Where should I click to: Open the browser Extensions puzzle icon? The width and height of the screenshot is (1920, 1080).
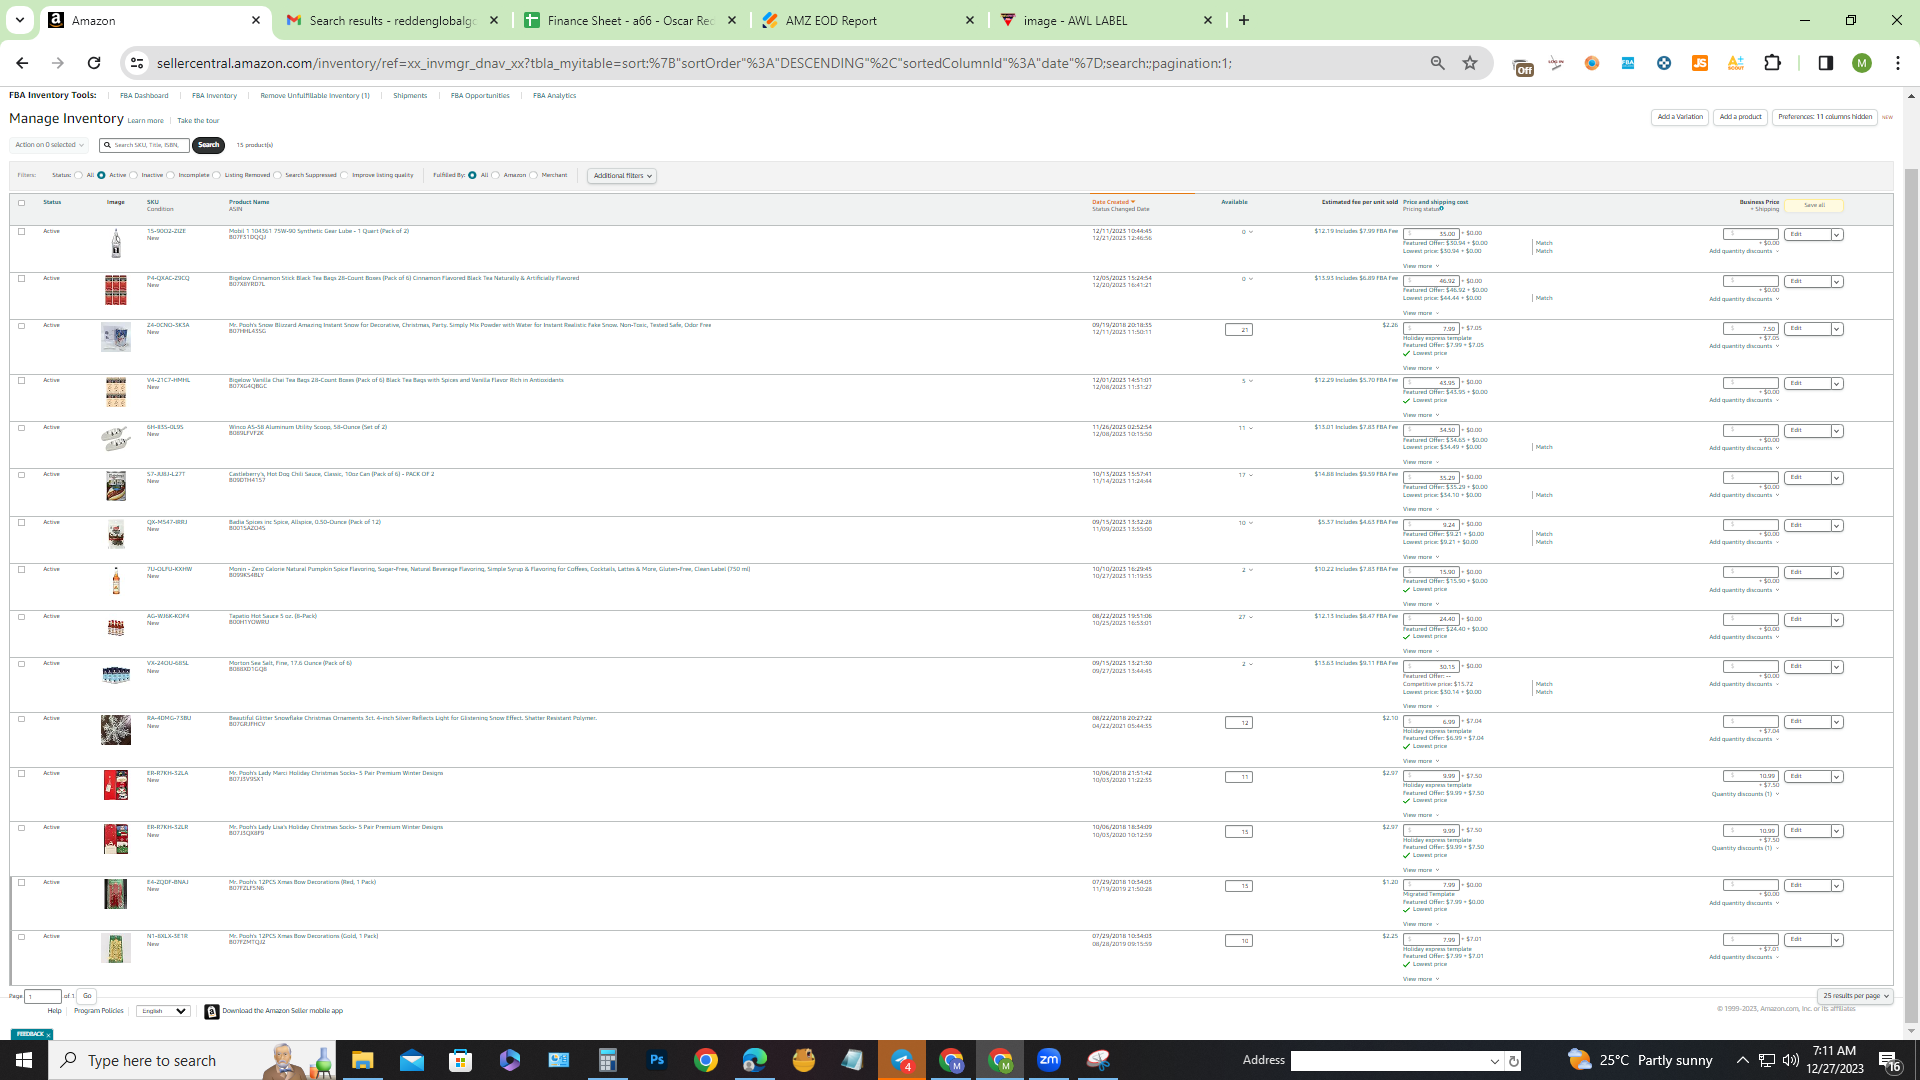coord(1772,63)
